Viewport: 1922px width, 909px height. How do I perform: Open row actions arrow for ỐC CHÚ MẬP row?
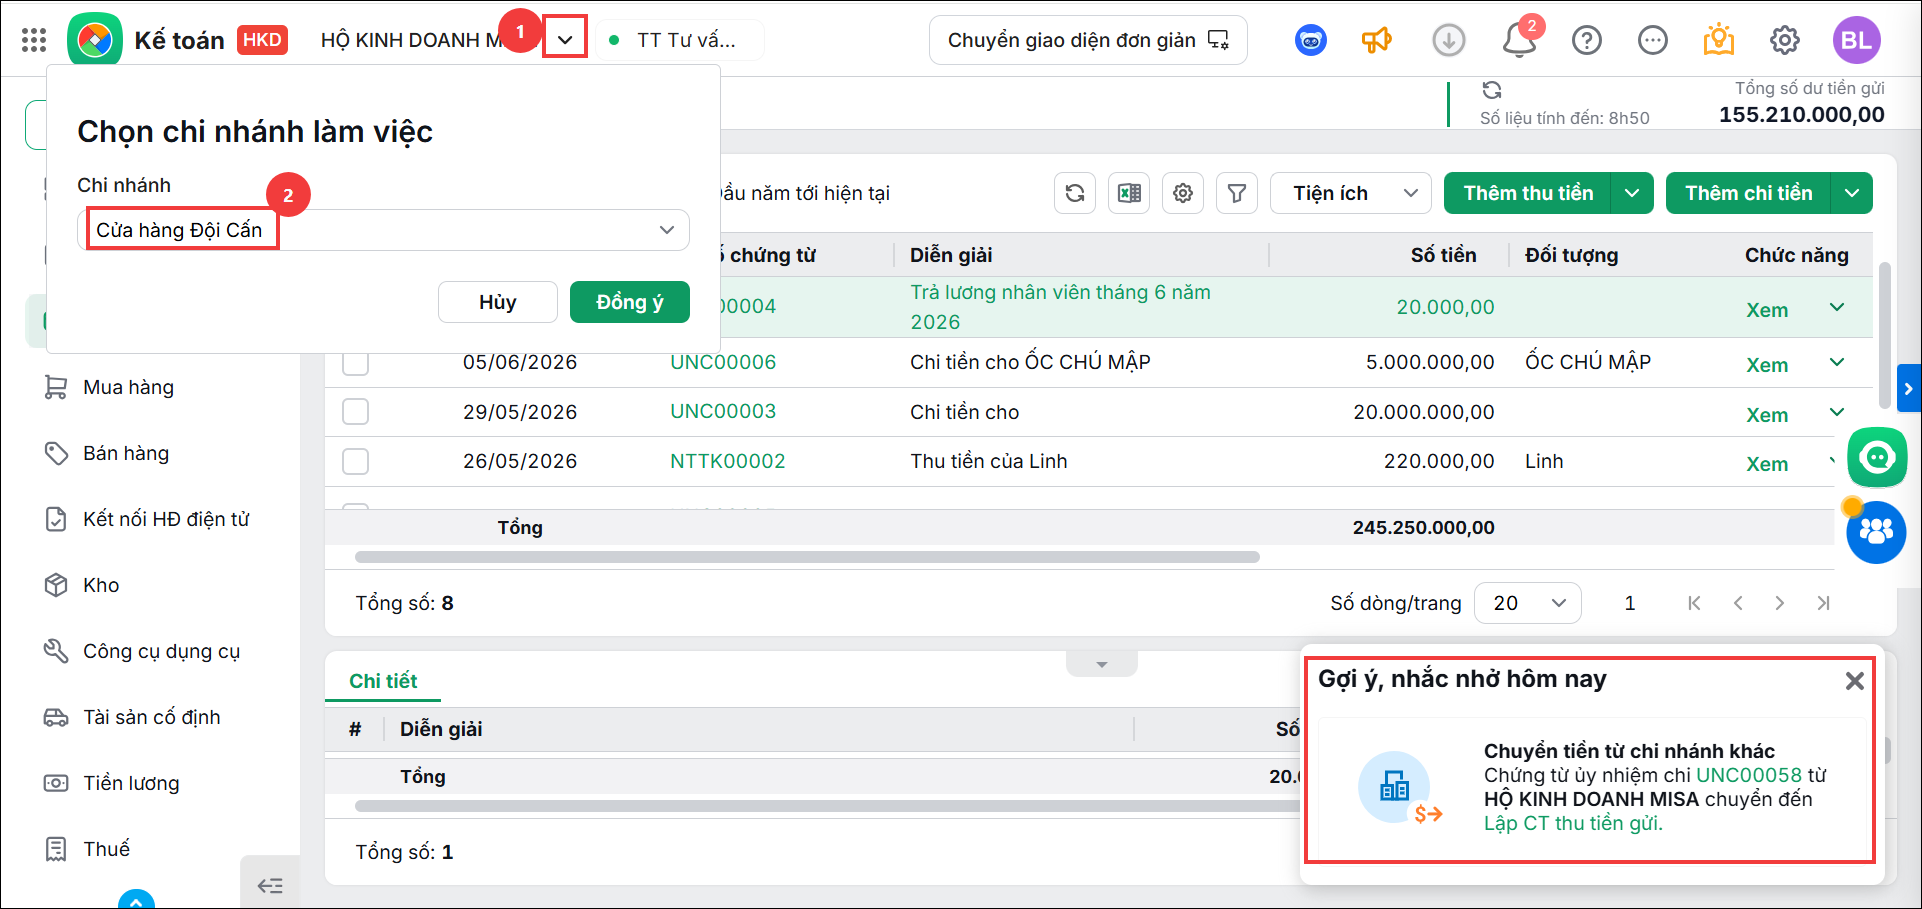click(1837, 362)
